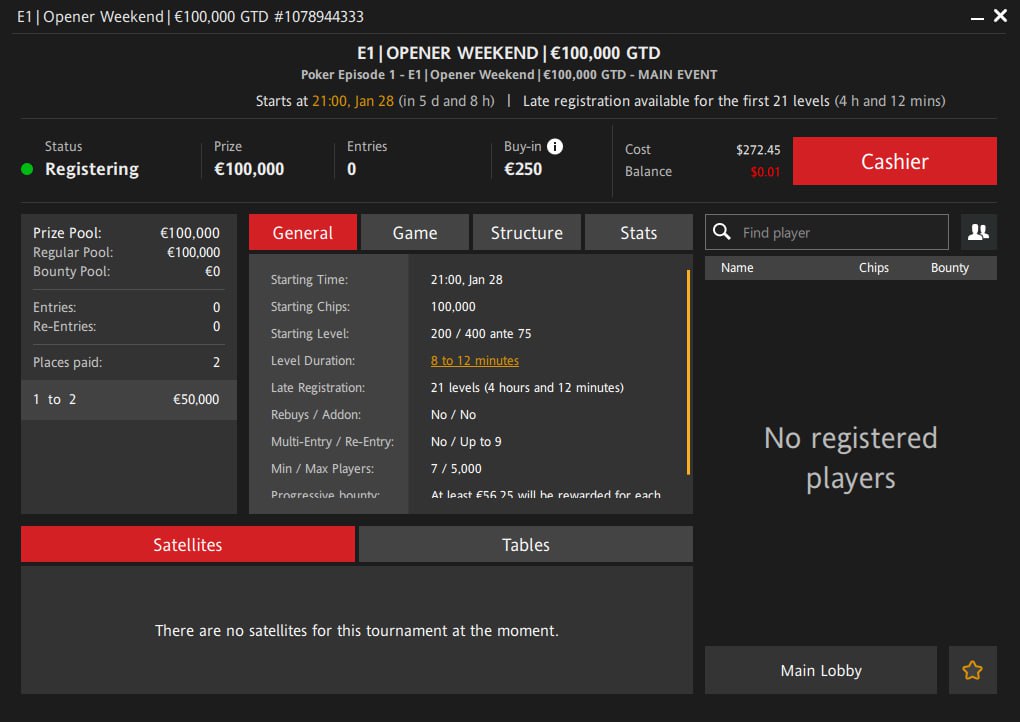Screen dimensions: 1020x722
Task: Click the red $0.01 balance value
Action: tap(765, 172)
